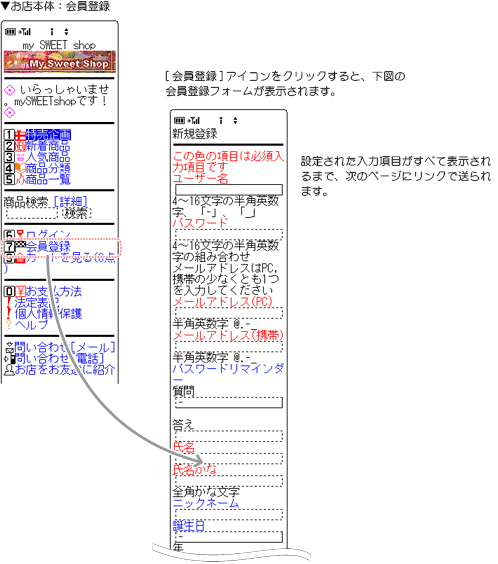
Task: Open 商品一覧 product list link
Action: [48, 179]
